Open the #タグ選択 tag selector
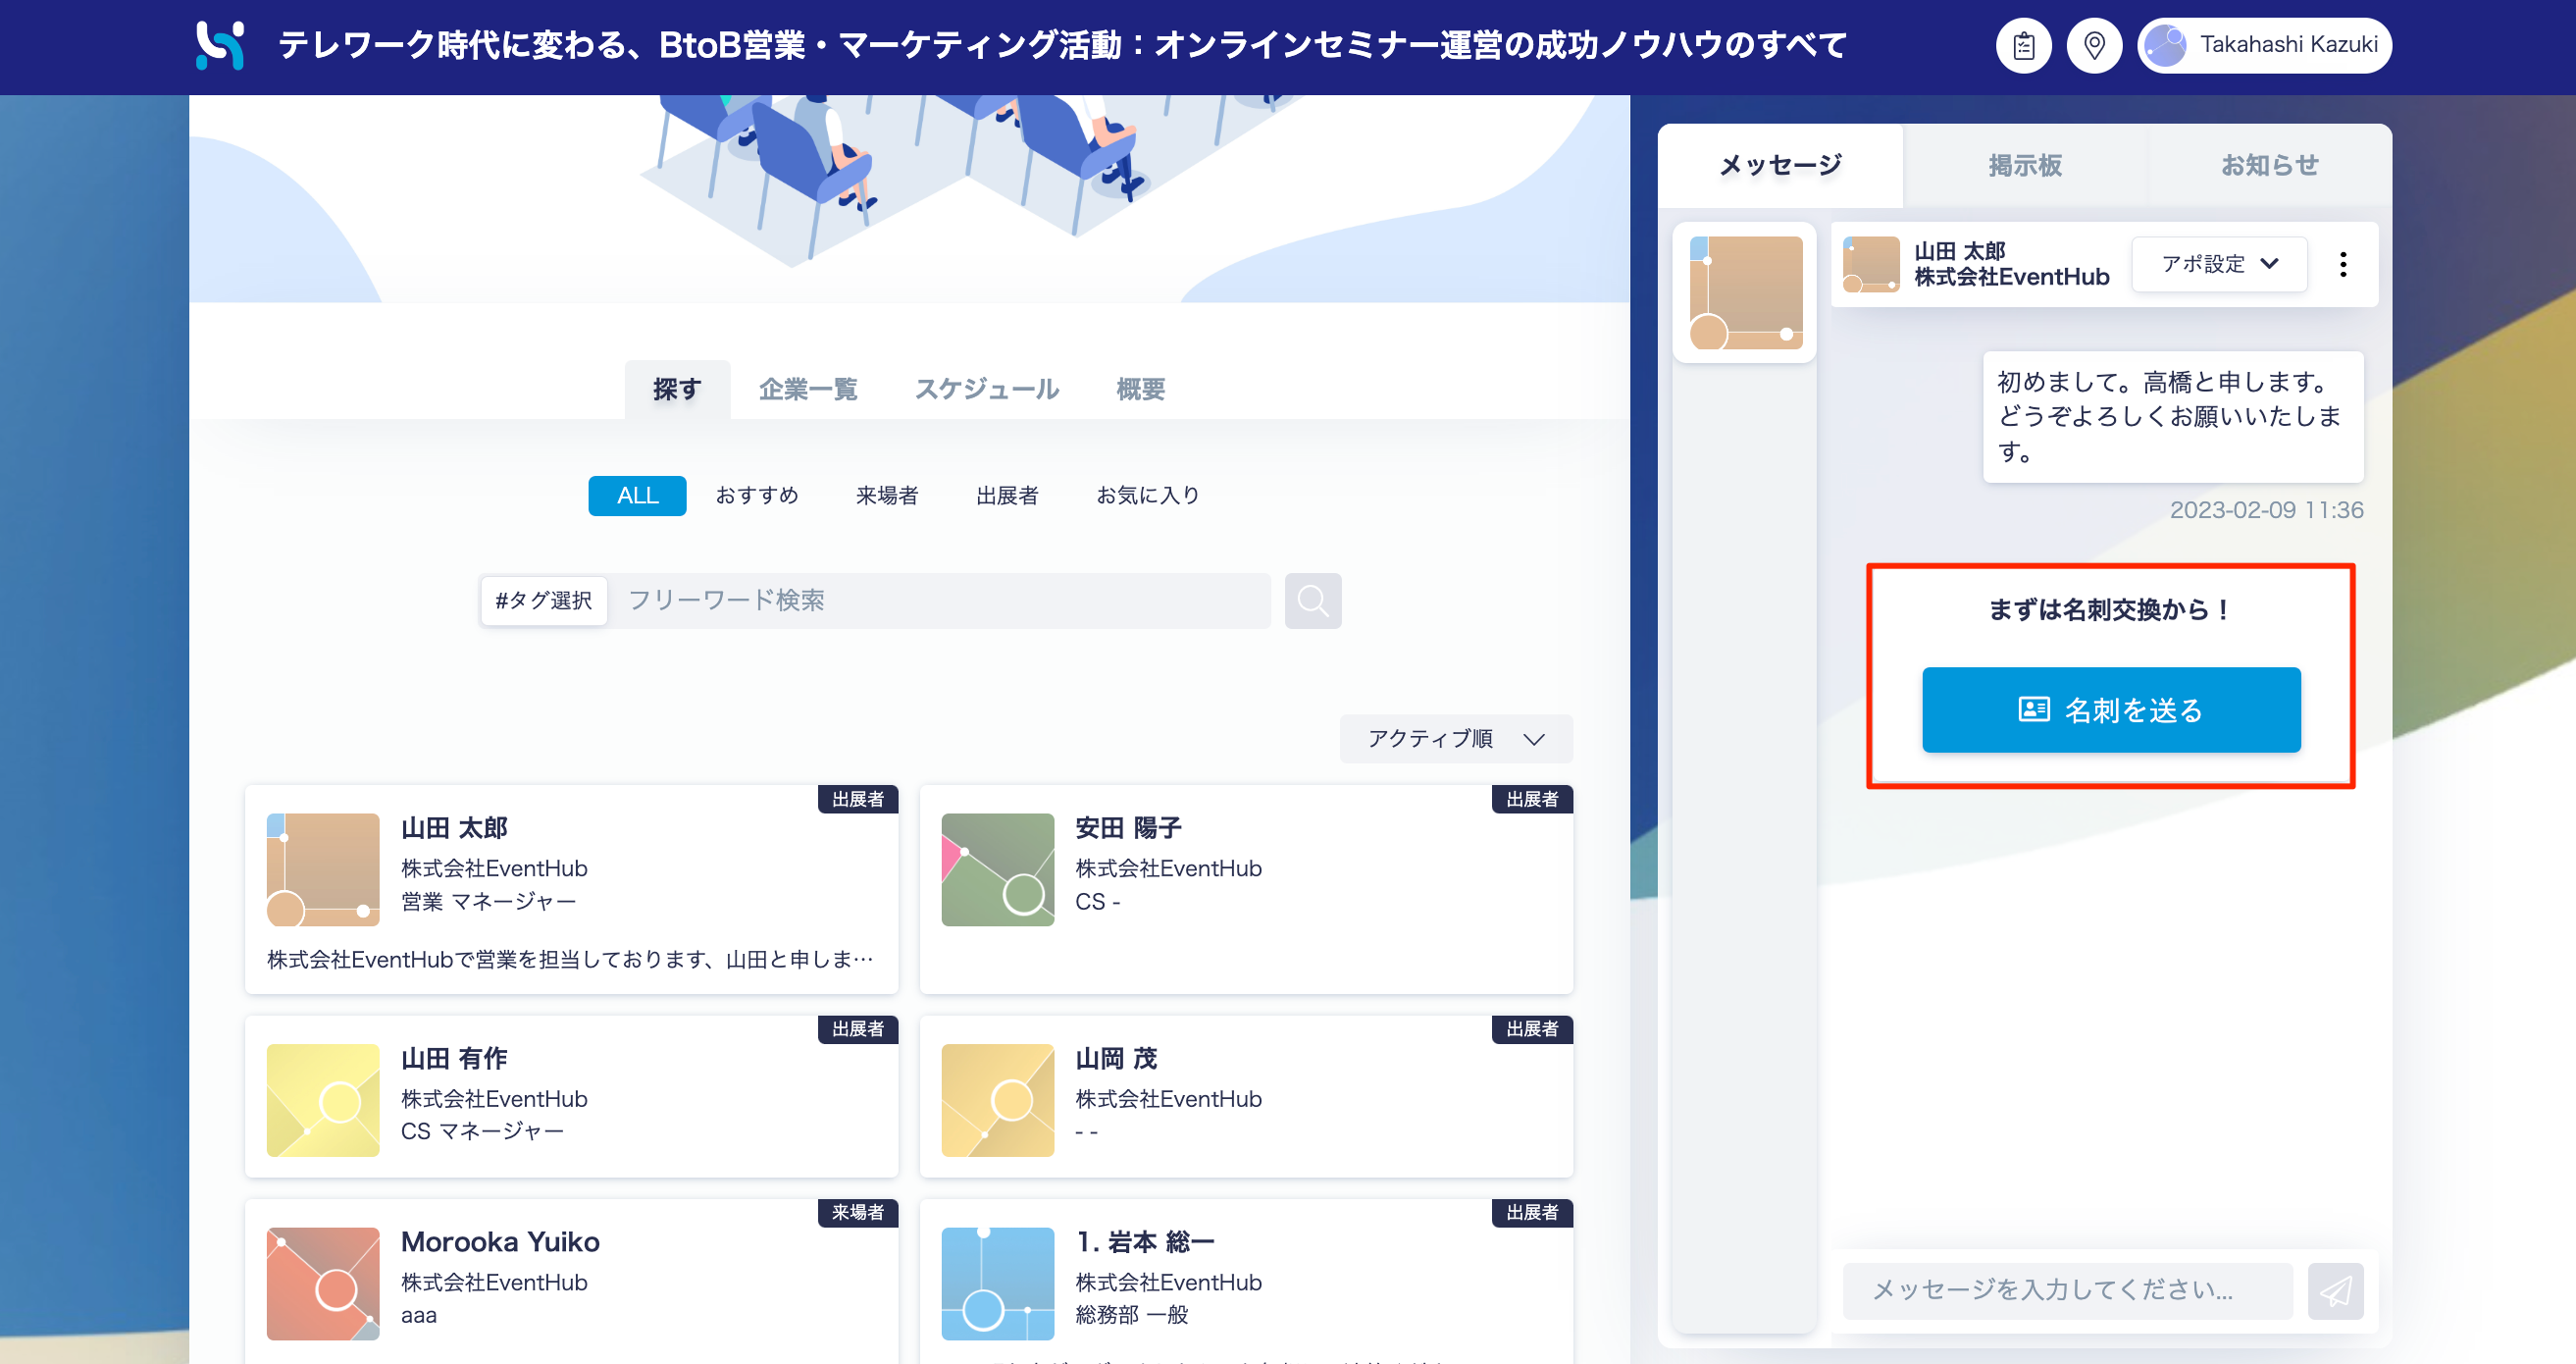This screenshot has width=2576, height=1364. (x=544, y=601)
